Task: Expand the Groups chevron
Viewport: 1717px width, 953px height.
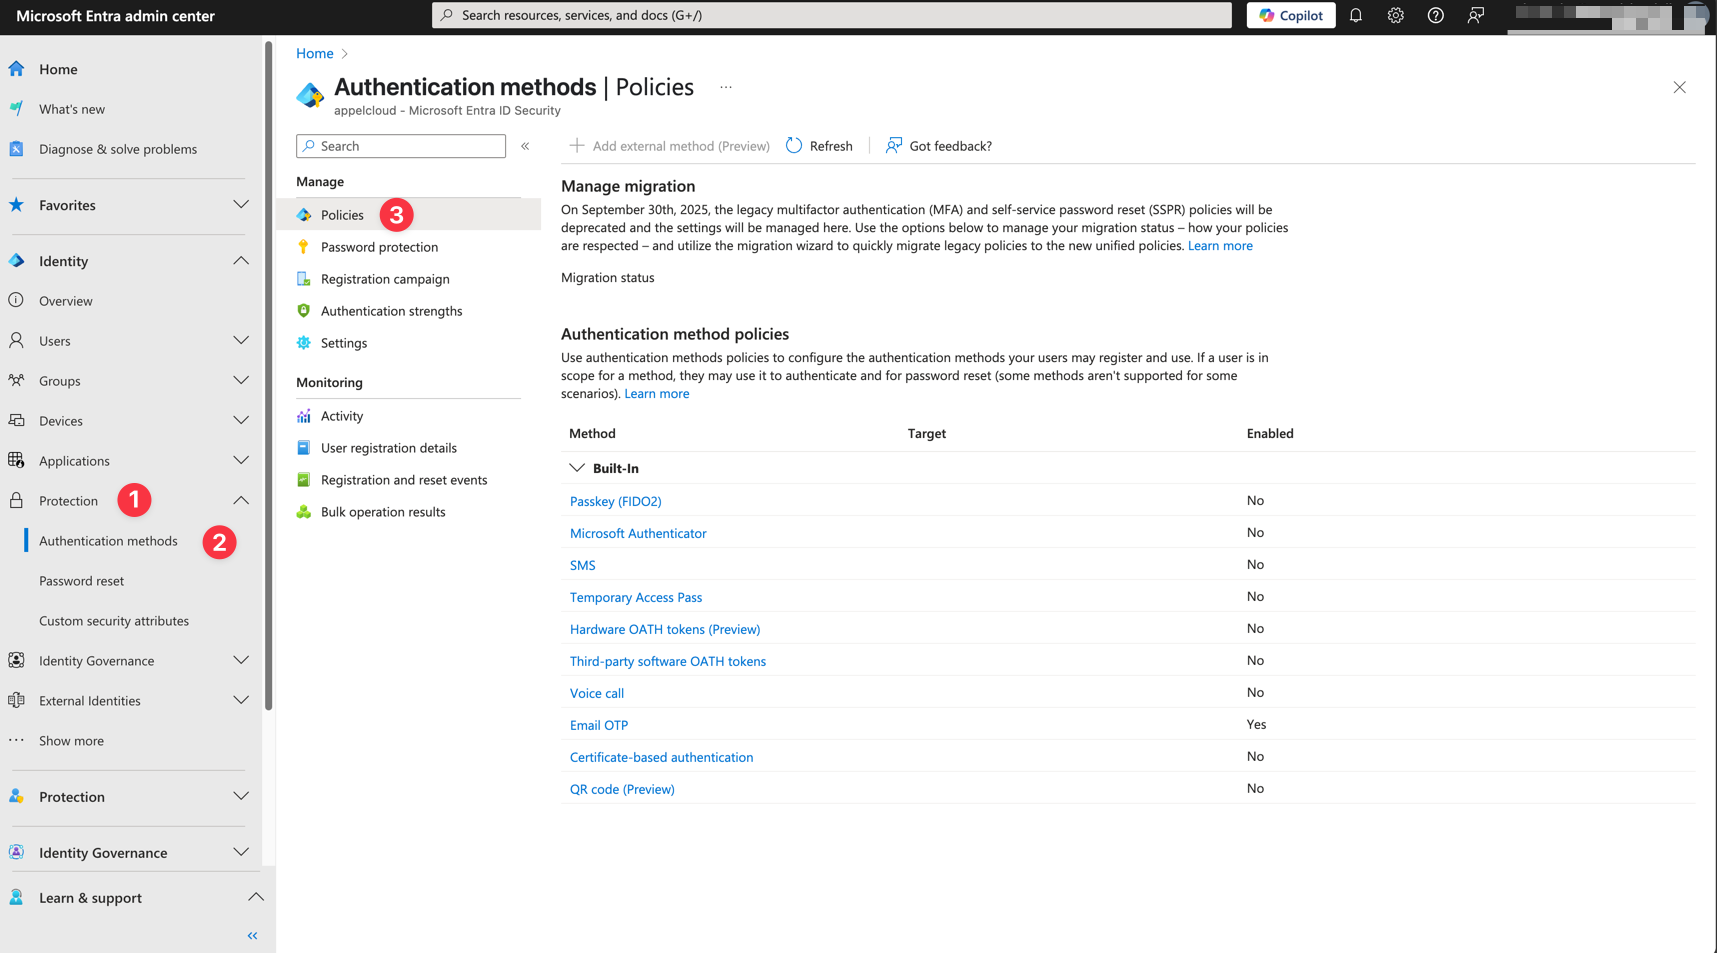Action: pyautogui.click(x=241, y=381)
